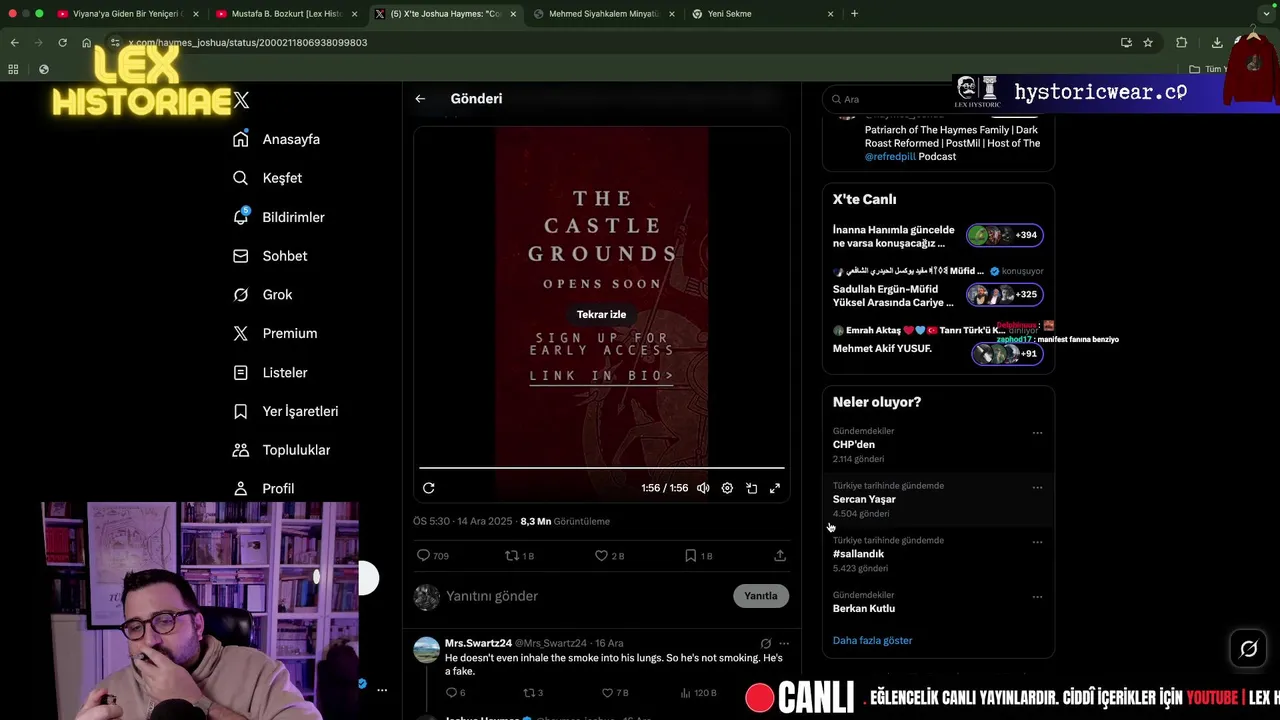Click the Listeler list icon
The image size is (1280, 720).
pos(240,372)
